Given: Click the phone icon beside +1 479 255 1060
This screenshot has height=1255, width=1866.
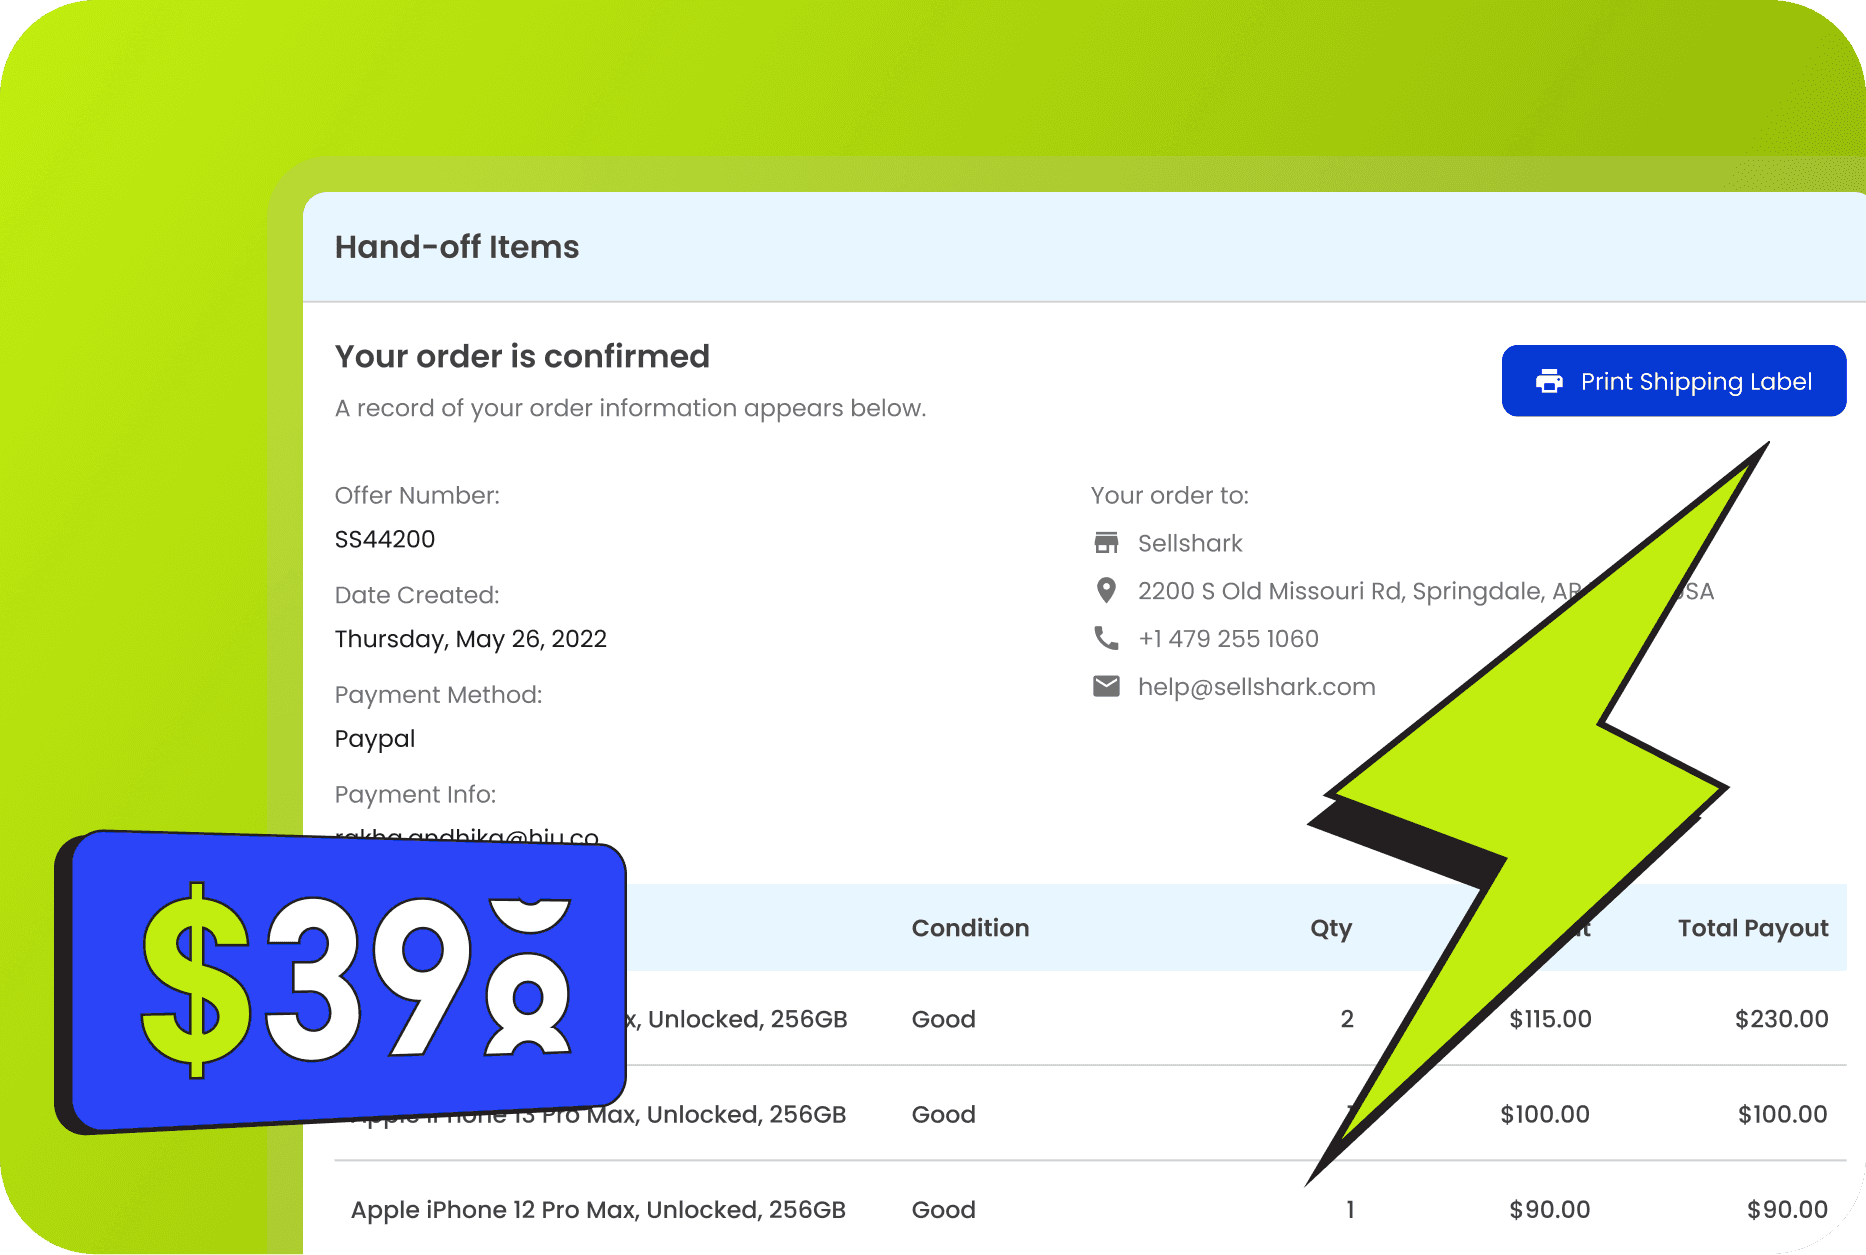Looking at the screenshot, I should (1106, 638).
